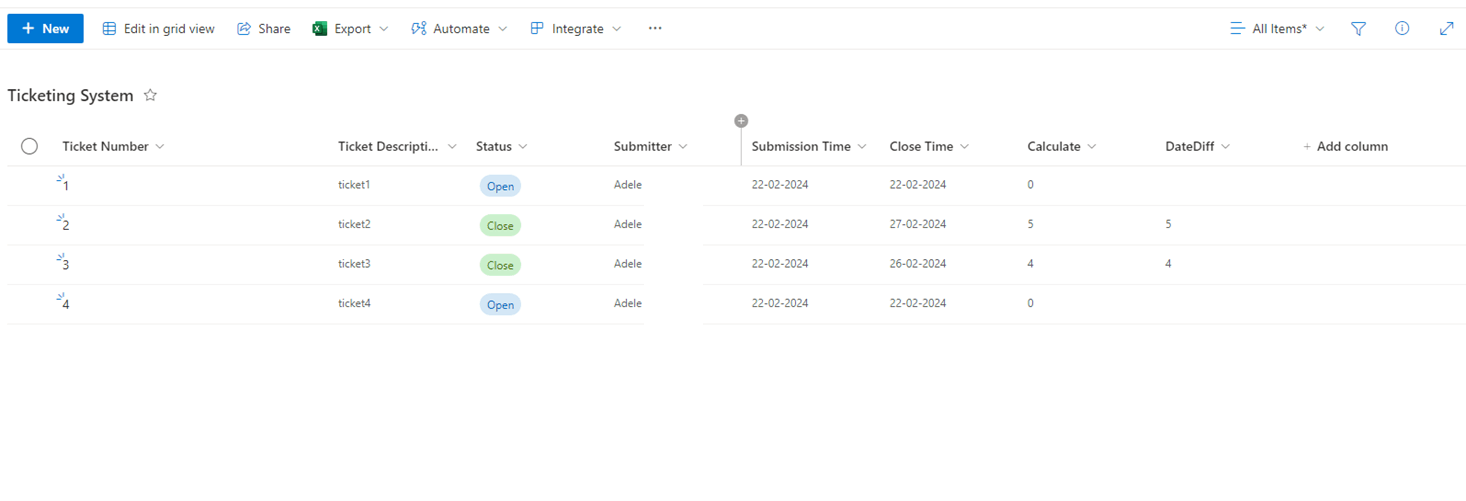Click the expand content icon
This screenshot has height=501, width=1466.
[1446, 29]
